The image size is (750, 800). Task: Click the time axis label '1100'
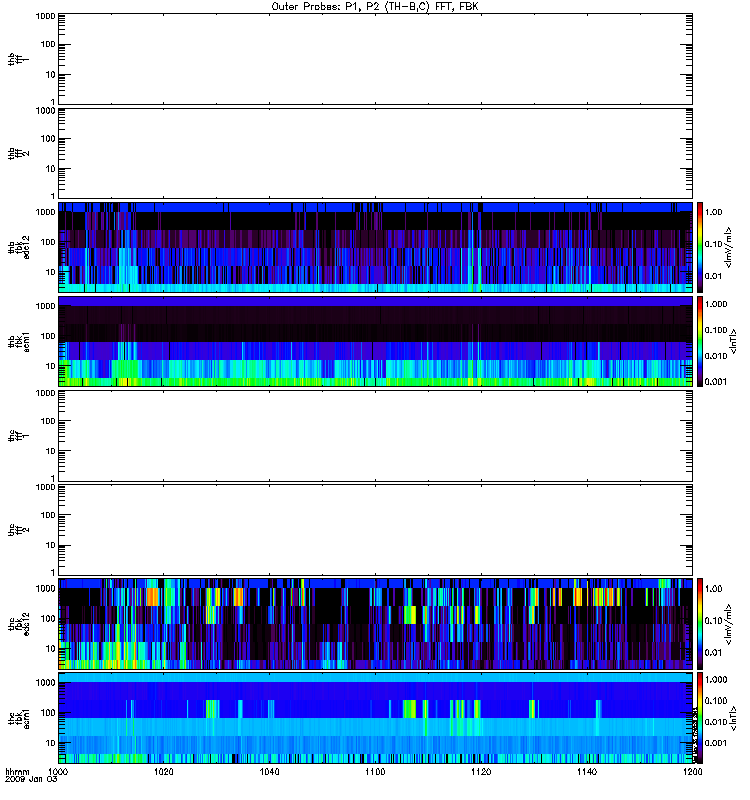375,772
